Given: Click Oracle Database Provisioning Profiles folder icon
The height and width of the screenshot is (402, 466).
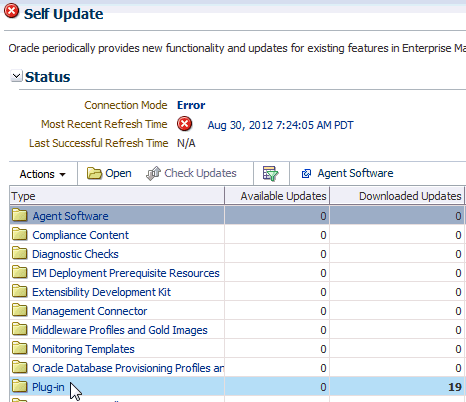Looking at the screenshot, I should (20, 367).
